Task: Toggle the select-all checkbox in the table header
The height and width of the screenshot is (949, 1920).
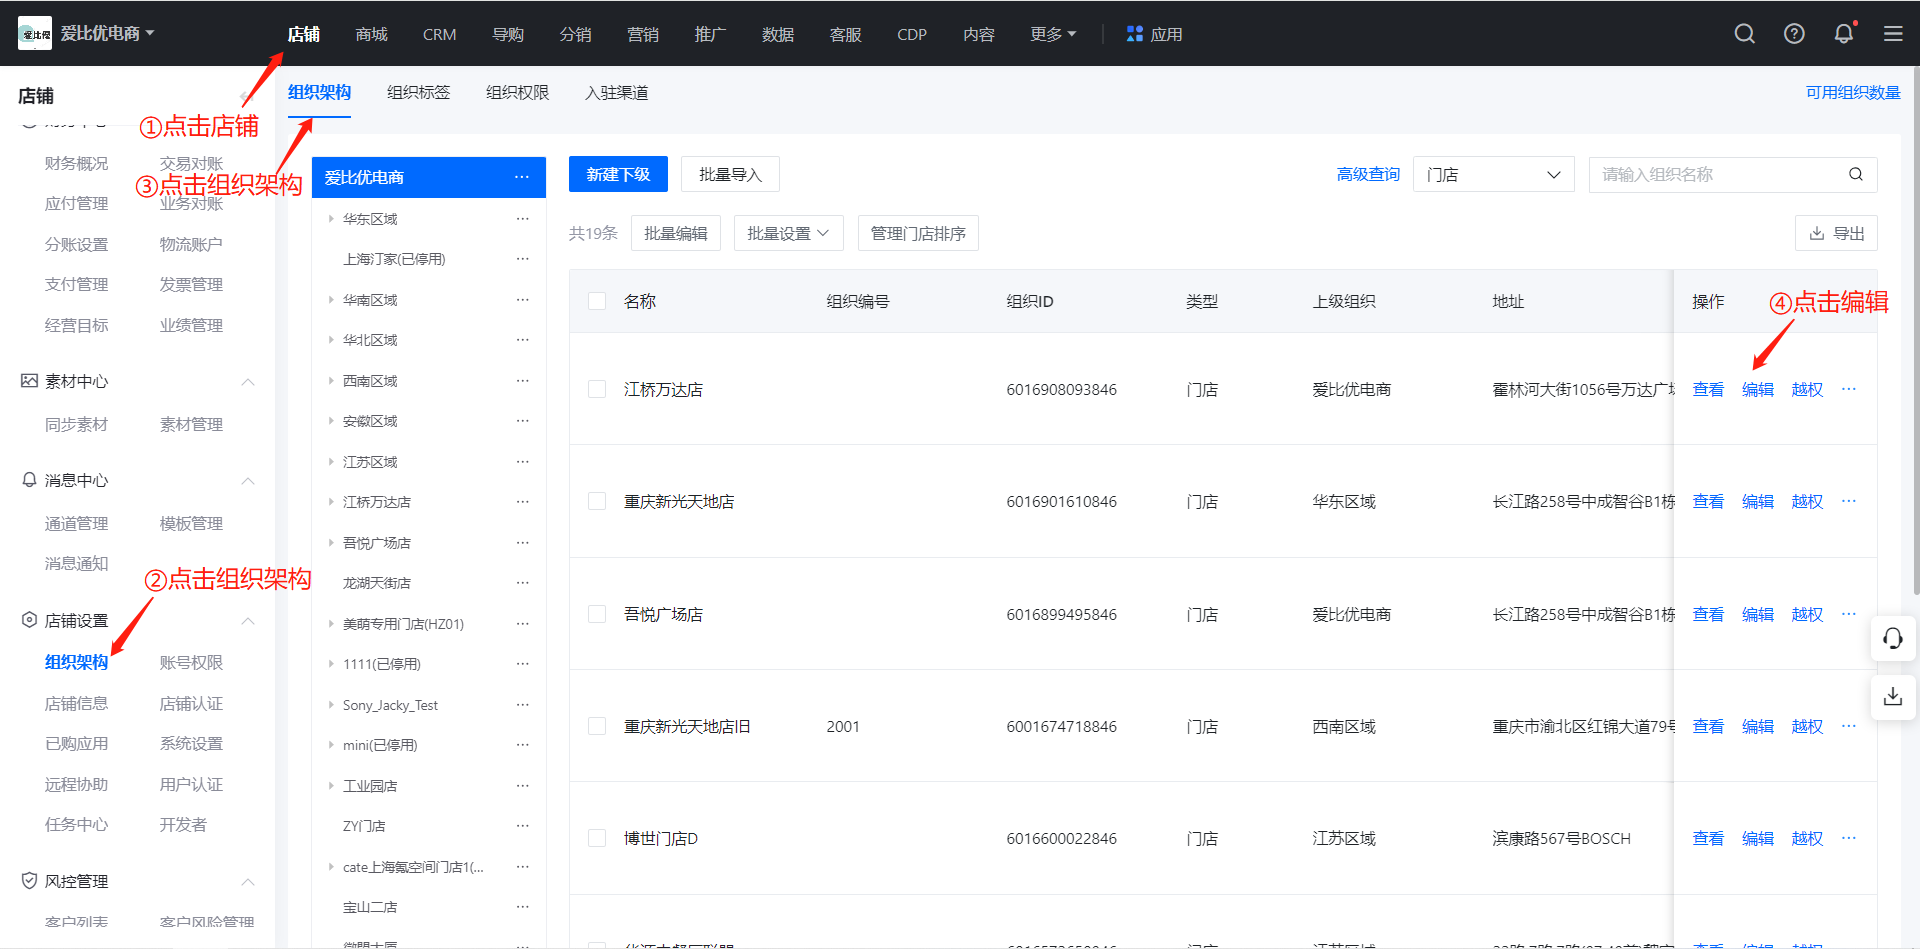Action: click(x=597, y=301)
